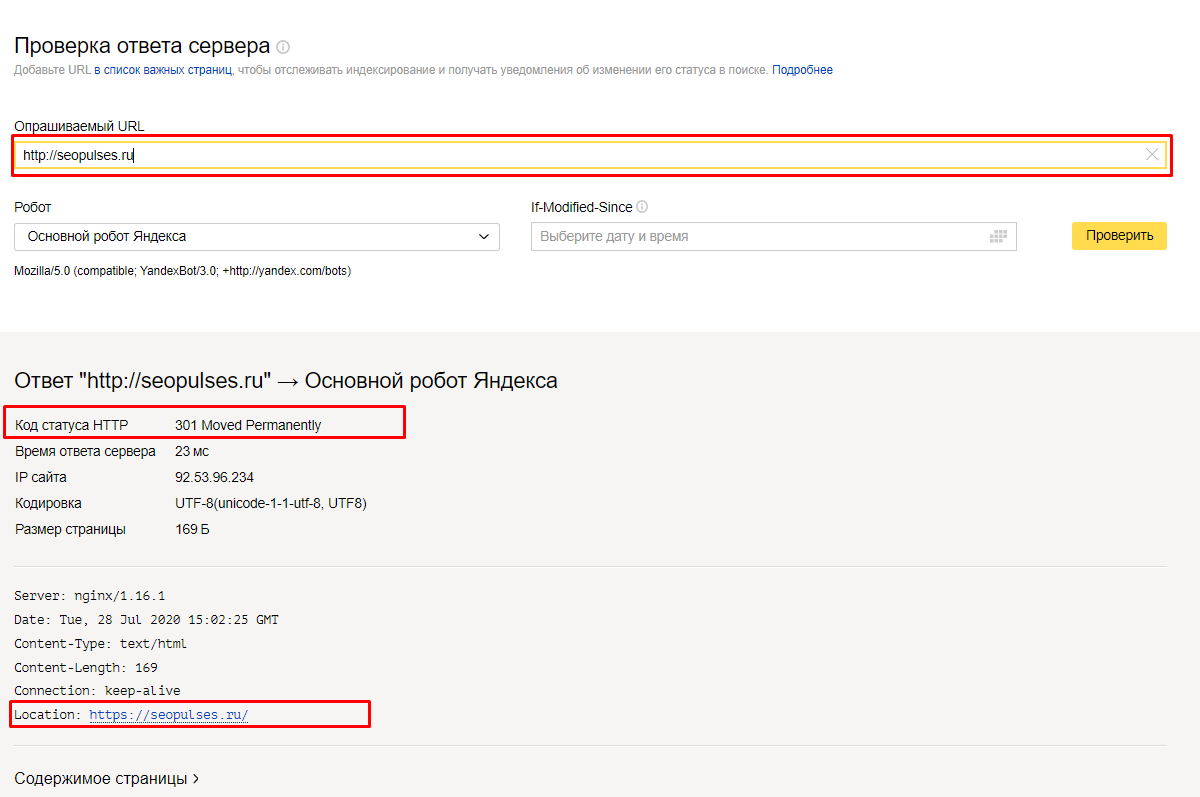Click the Ответ heading for Основной робот Яндекса

click(x=286, y=380)
